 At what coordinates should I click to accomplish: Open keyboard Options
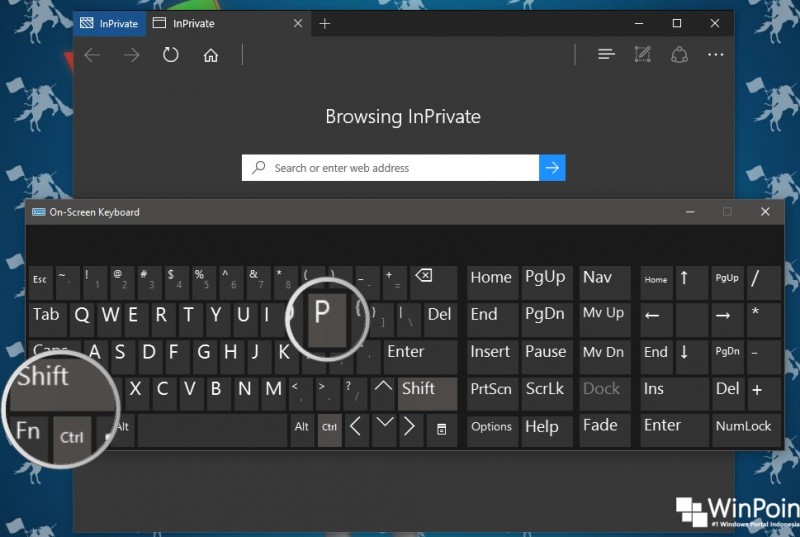pos(492,431)
